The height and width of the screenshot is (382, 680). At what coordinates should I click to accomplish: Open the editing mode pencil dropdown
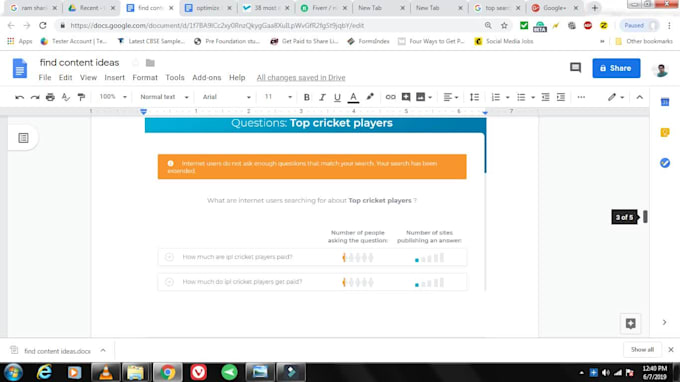click(615, 97)
